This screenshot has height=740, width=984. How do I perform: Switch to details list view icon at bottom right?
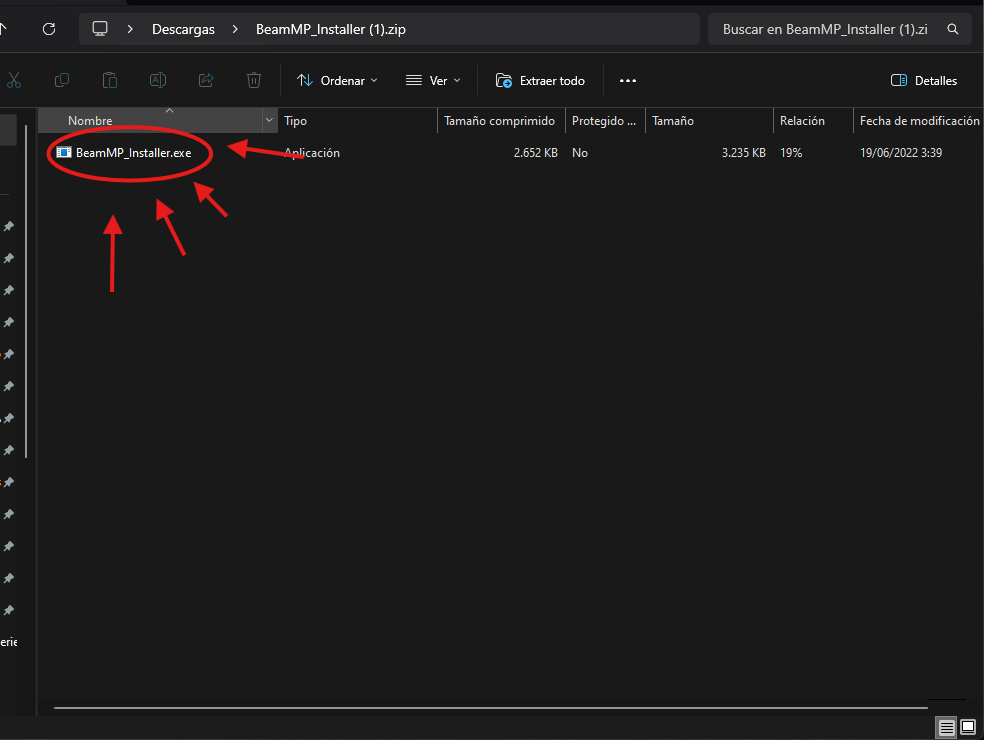(x=946, y=727)
